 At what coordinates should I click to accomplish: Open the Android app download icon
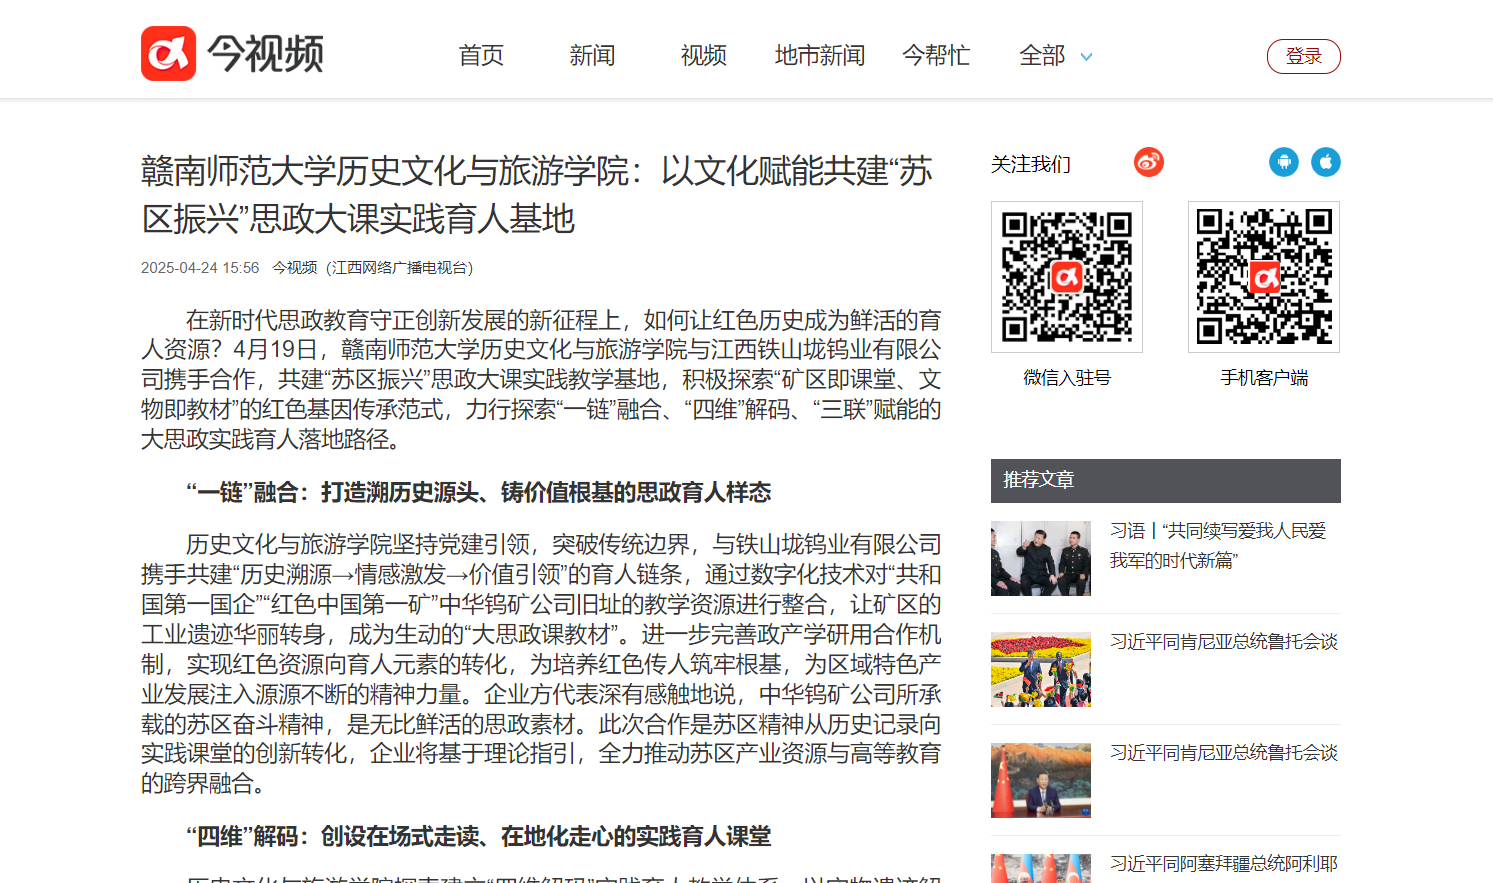[1284, 162]
